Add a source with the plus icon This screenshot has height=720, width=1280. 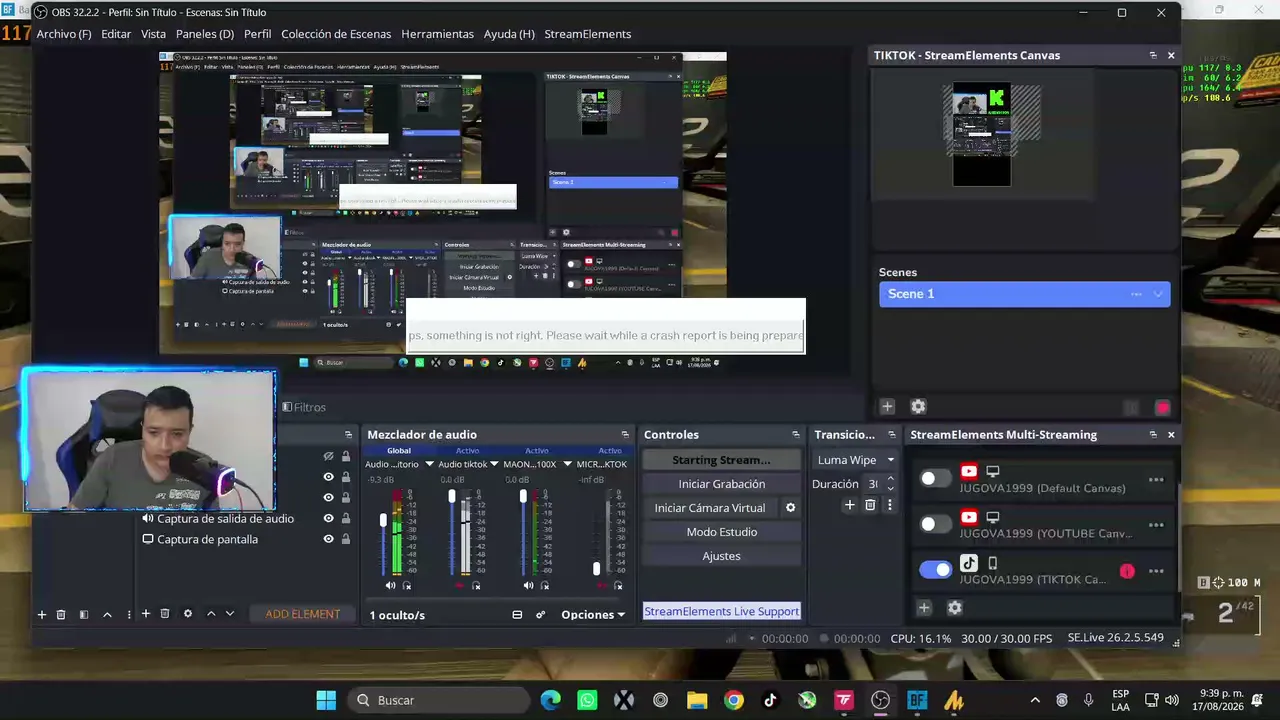(146, 614)
